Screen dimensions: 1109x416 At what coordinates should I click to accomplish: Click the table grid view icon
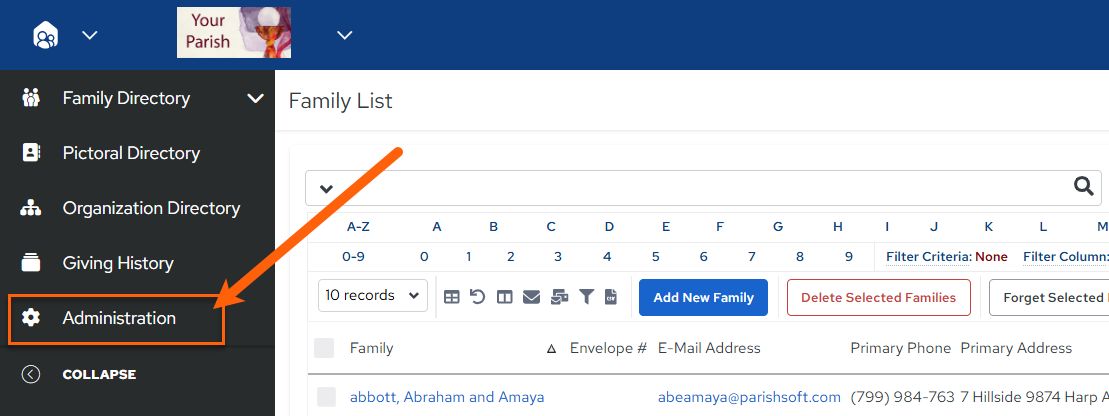[451, 297]
